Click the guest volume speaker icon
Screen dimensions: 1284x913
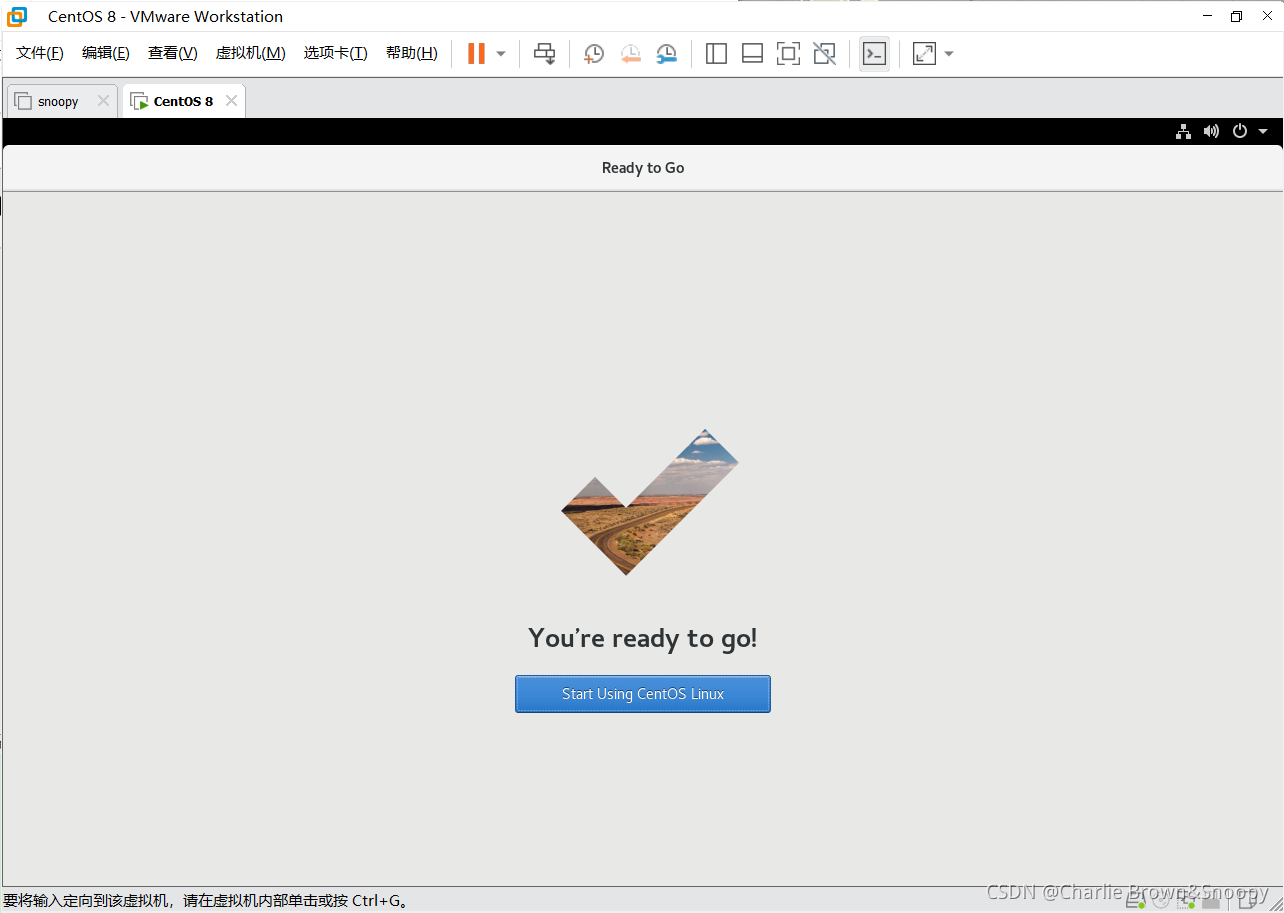click(1211, 131)
